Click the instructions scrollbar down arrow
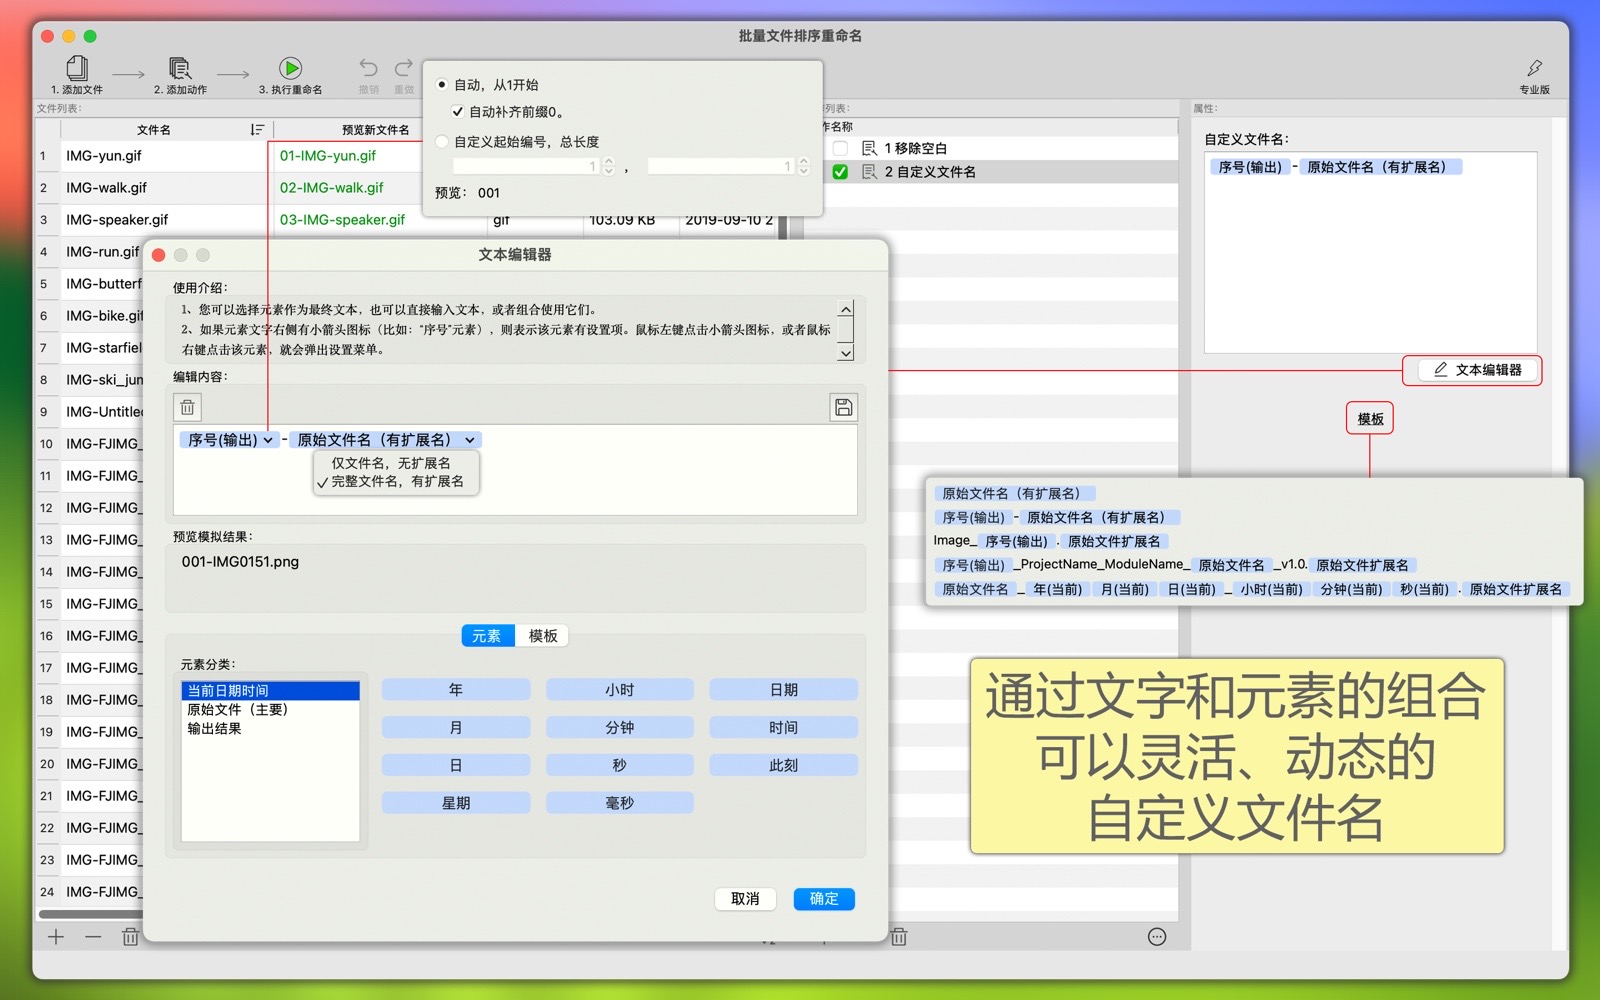1600x1000 pixels. [x=846, y=352]
